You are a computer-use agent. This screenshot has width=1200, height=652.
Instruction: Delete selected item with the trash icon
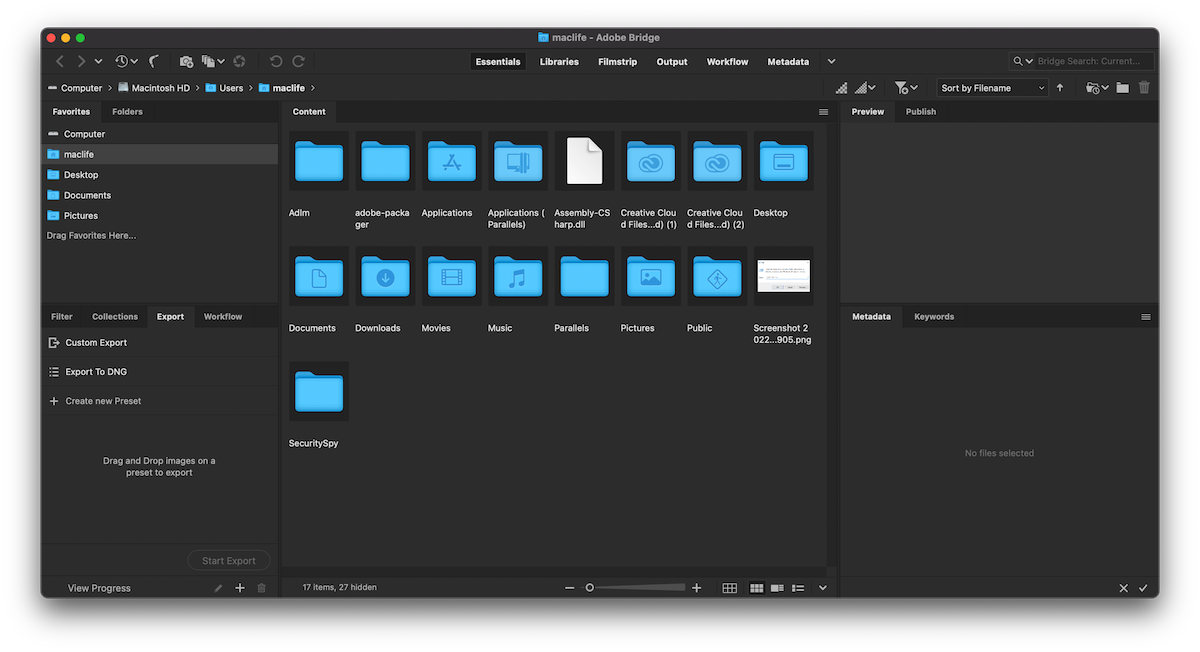pyautogui.click(x=1143, y=87)
